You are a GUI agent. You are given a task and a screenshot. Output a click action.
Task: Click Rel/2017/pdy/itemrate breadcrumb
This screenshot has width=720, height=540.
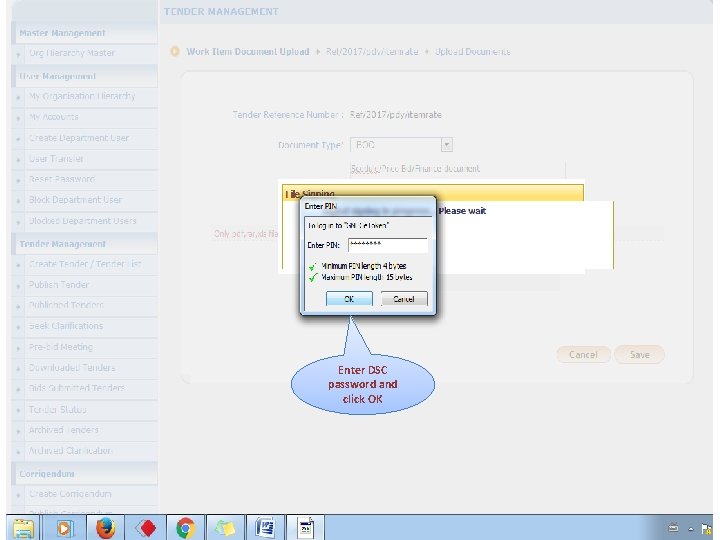(x=372, y=51)
